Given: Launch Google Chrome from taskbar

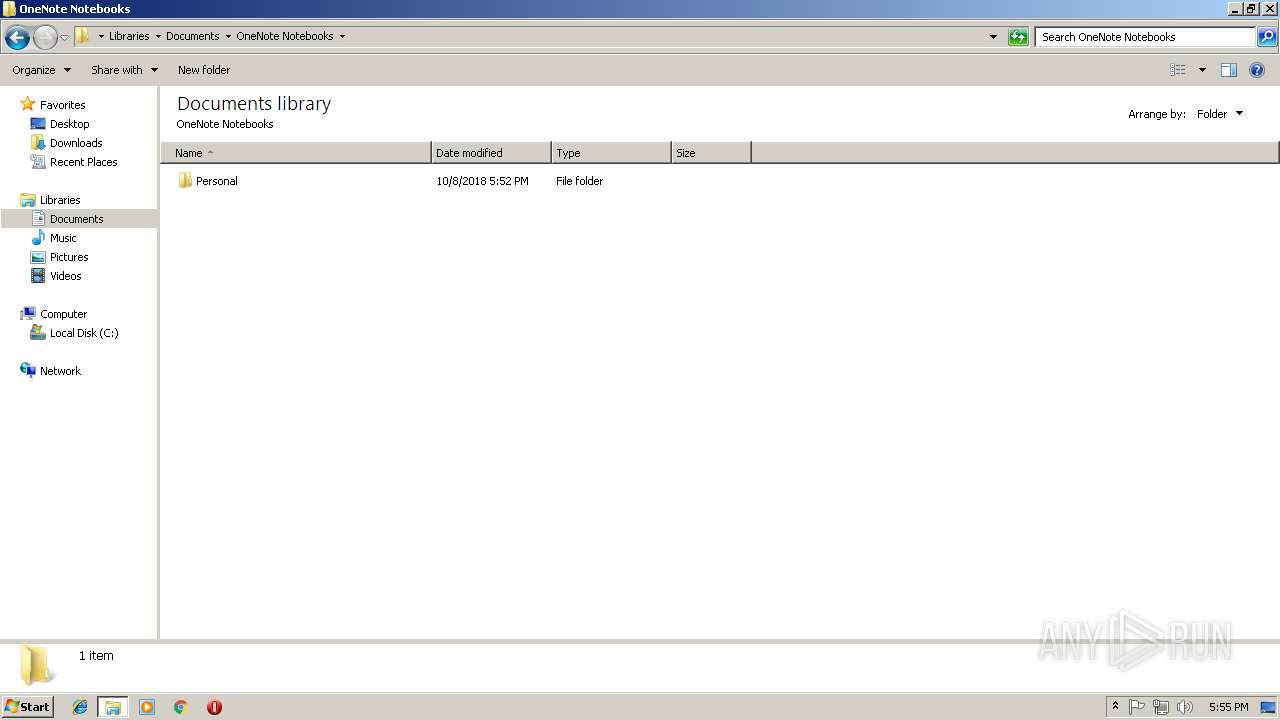Looking at the screenshot, I should tap(181, 707).
